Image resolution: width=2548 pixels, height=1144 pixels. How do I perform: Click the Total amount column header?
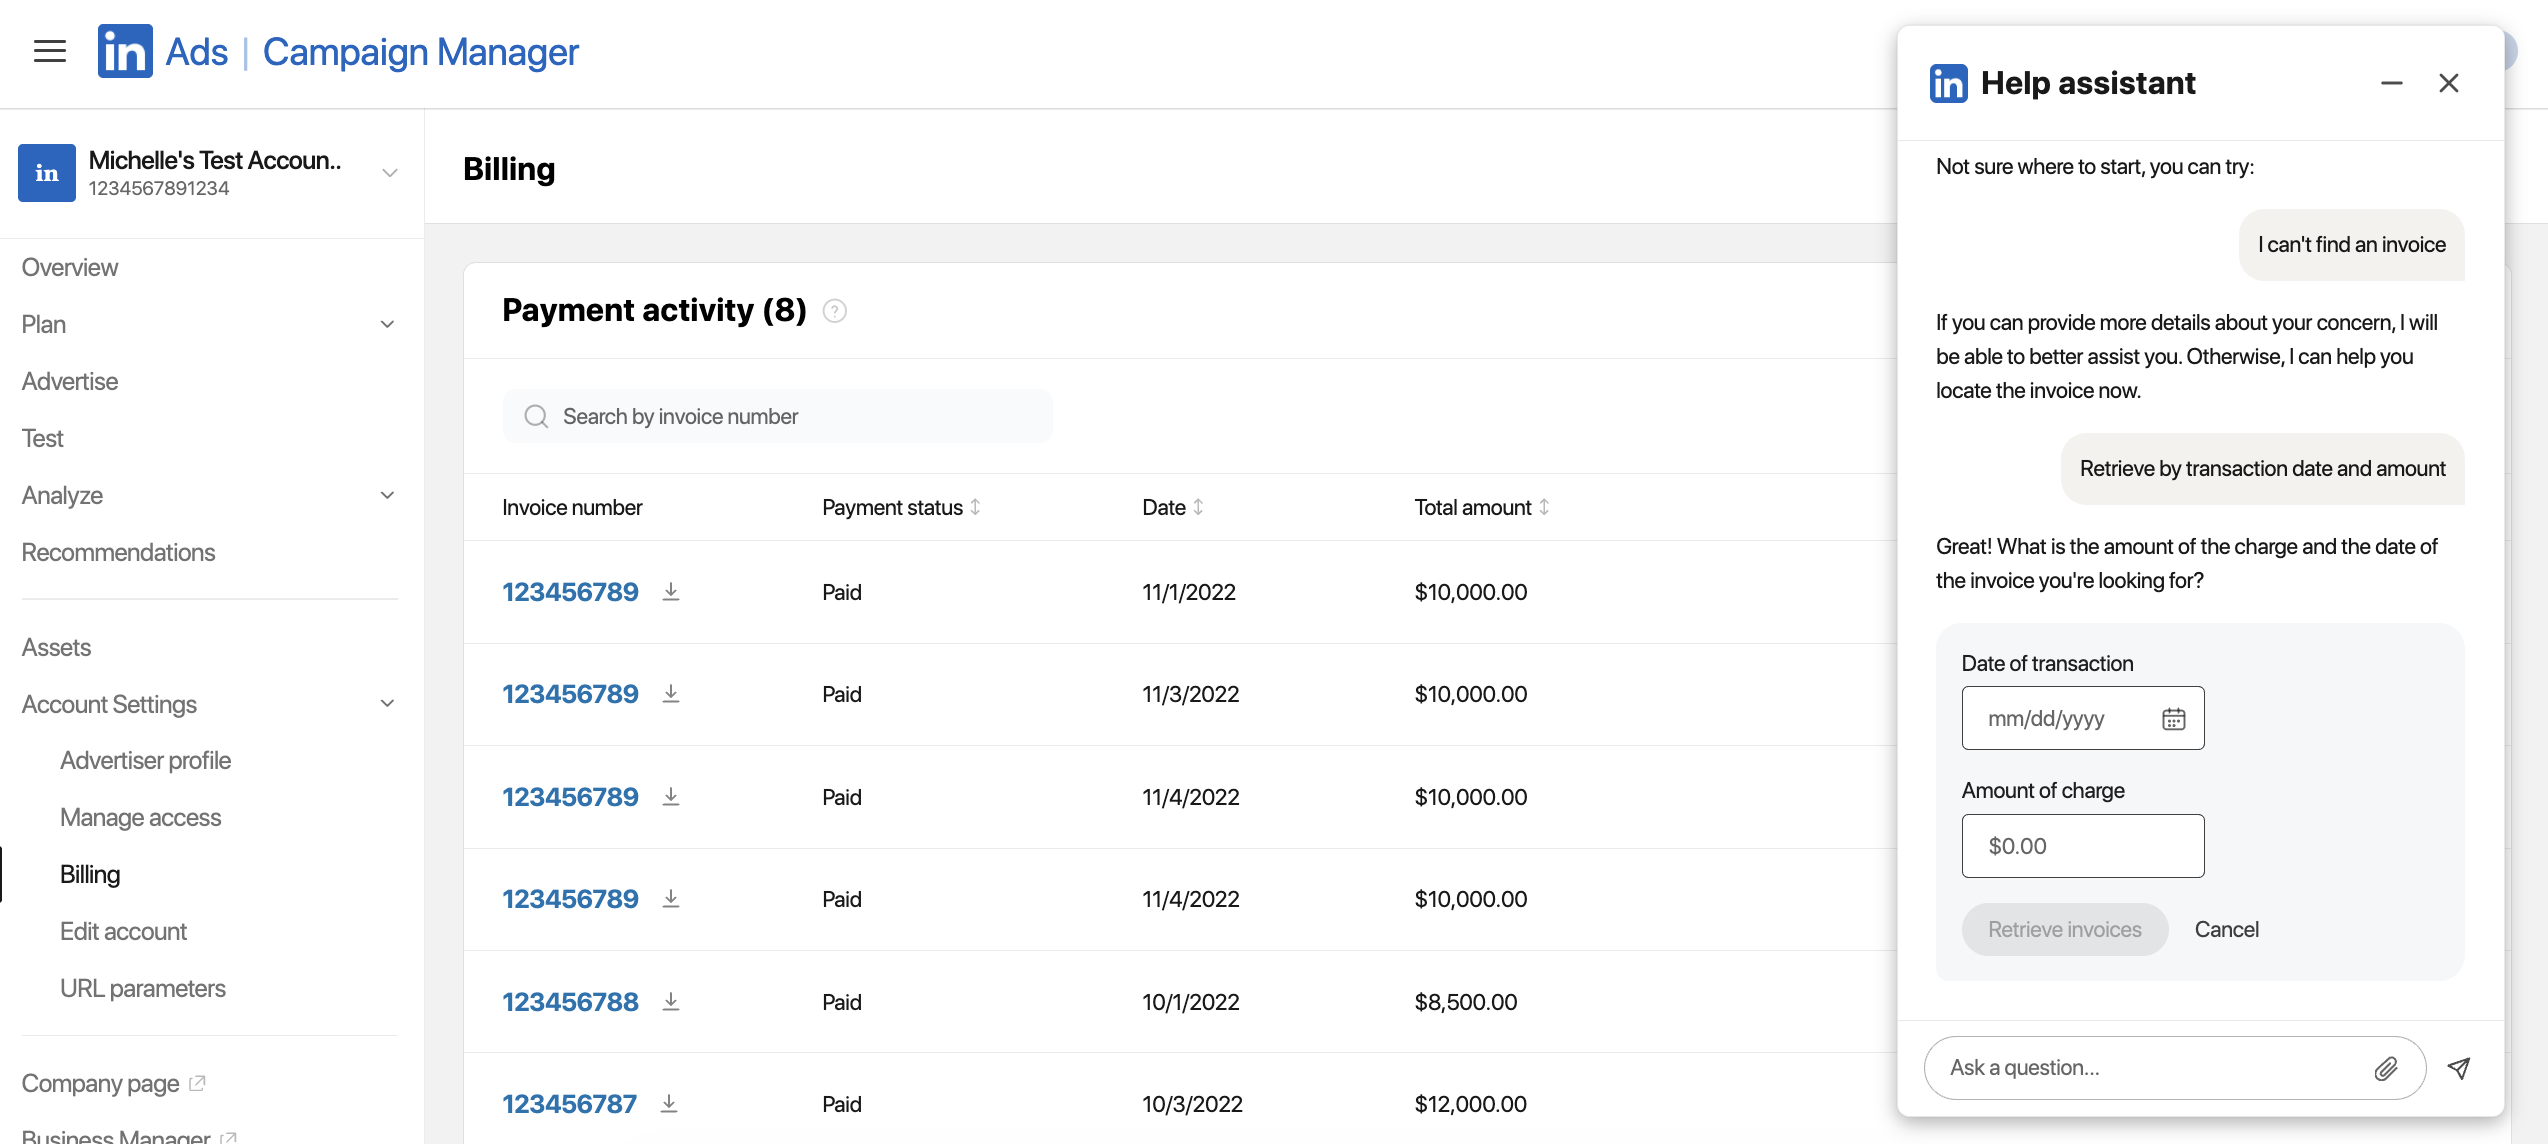coord(1473,508)
